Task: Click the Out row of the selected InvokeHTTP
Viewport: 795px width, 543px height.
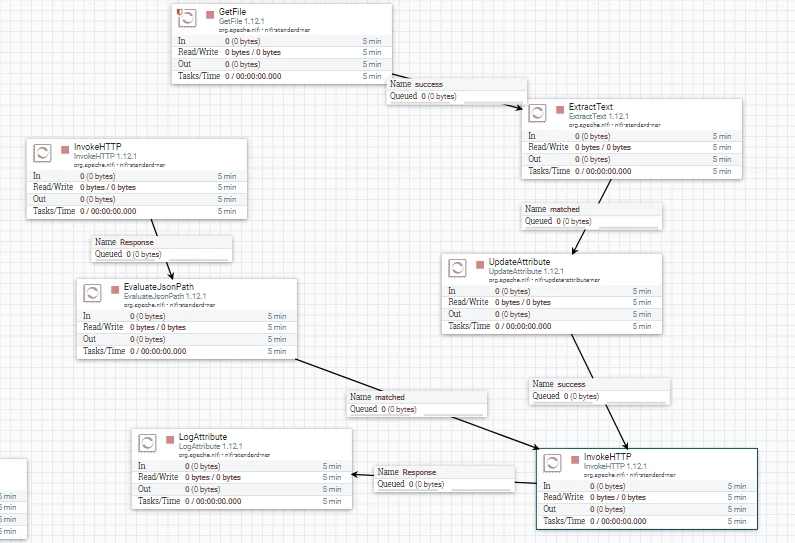Action: coord(647,509)
